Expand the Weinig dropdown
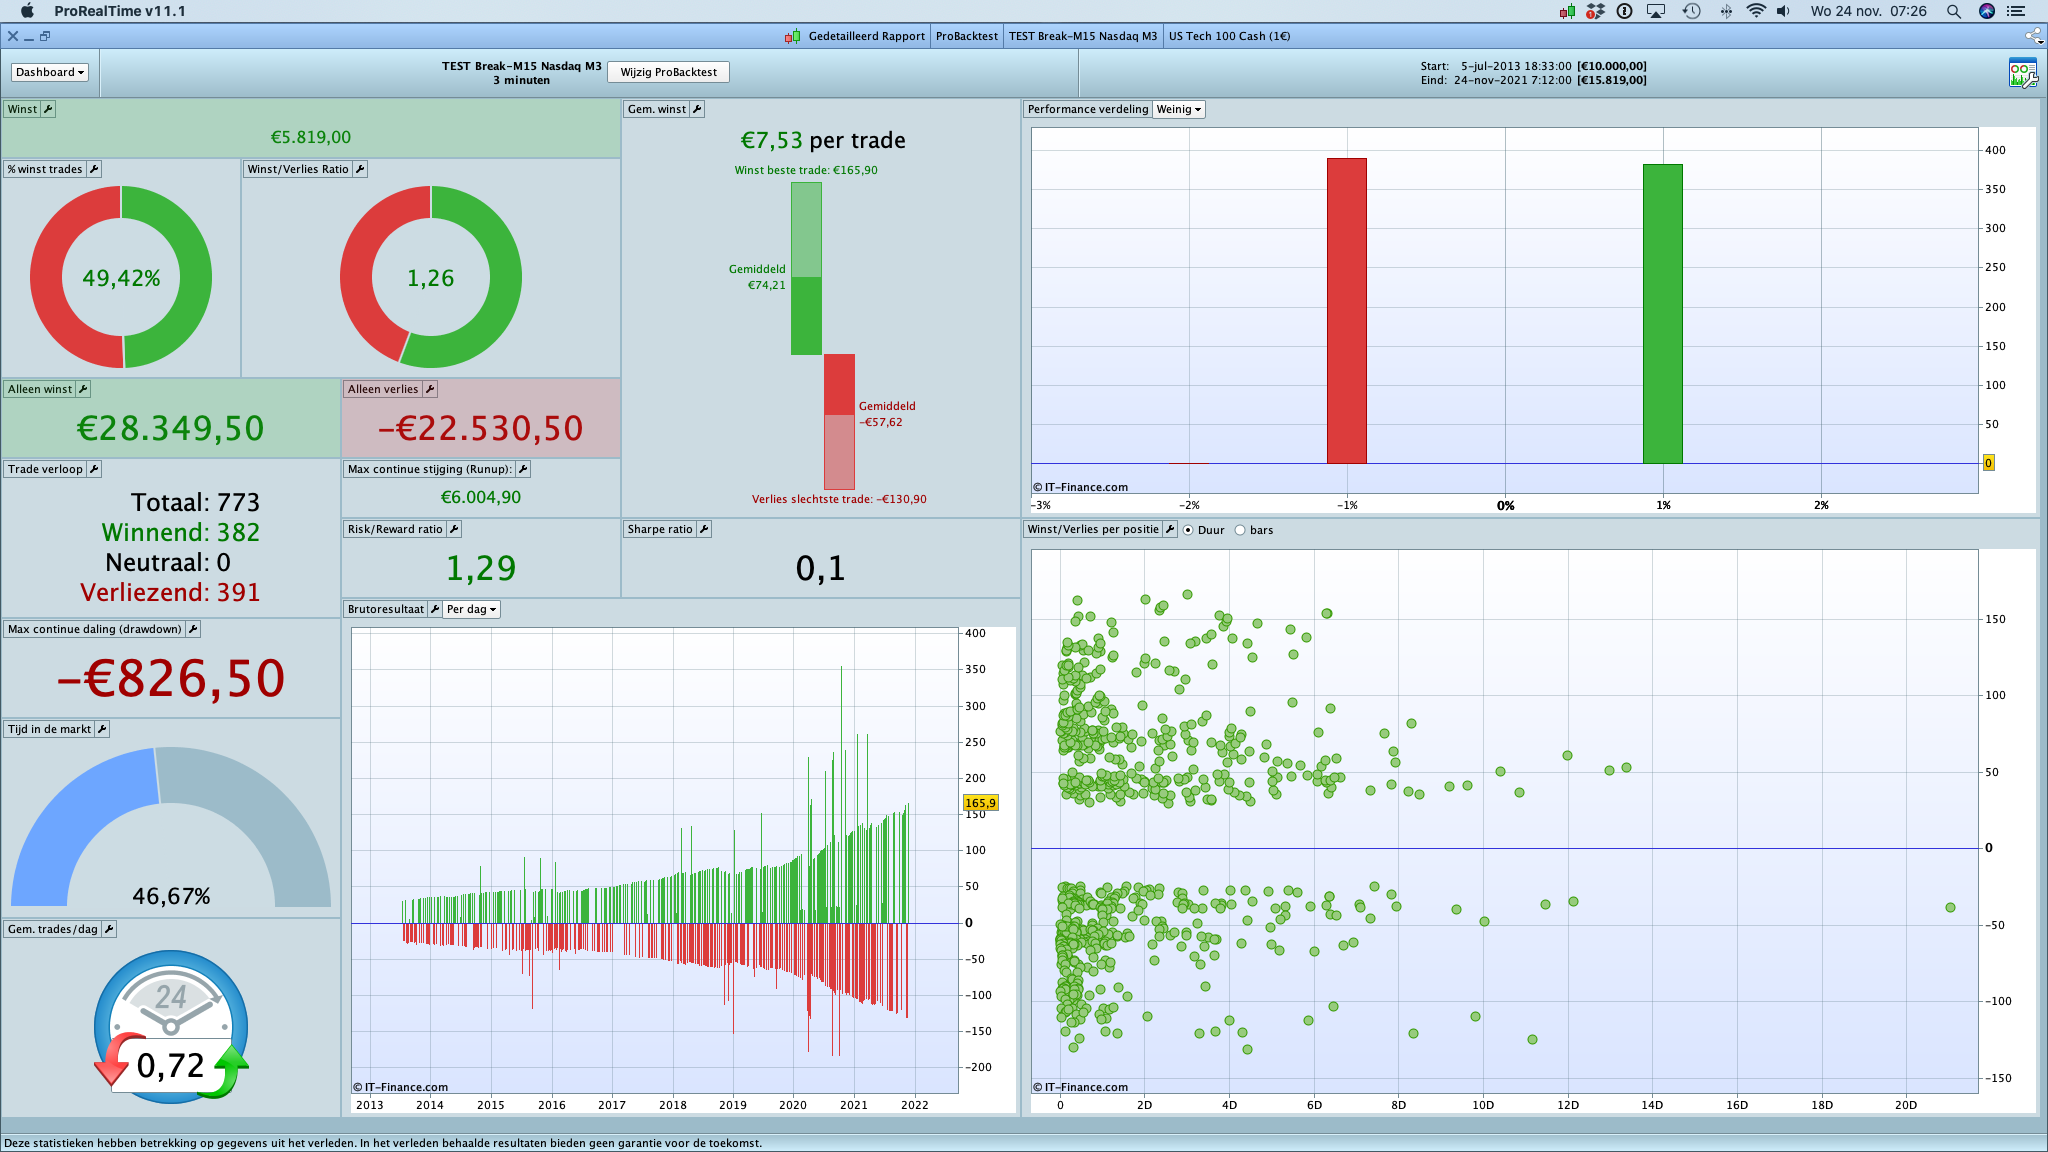Viewport: 2048px width, 1152px height. pos(1178,109)
